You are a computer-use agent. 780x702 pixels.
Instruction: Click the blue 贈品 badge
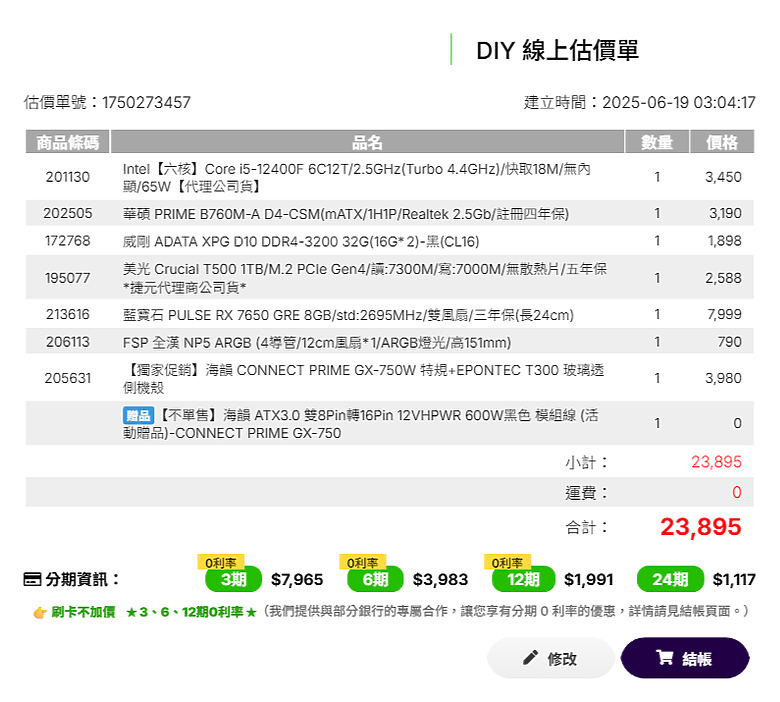(x=138, y=415)
